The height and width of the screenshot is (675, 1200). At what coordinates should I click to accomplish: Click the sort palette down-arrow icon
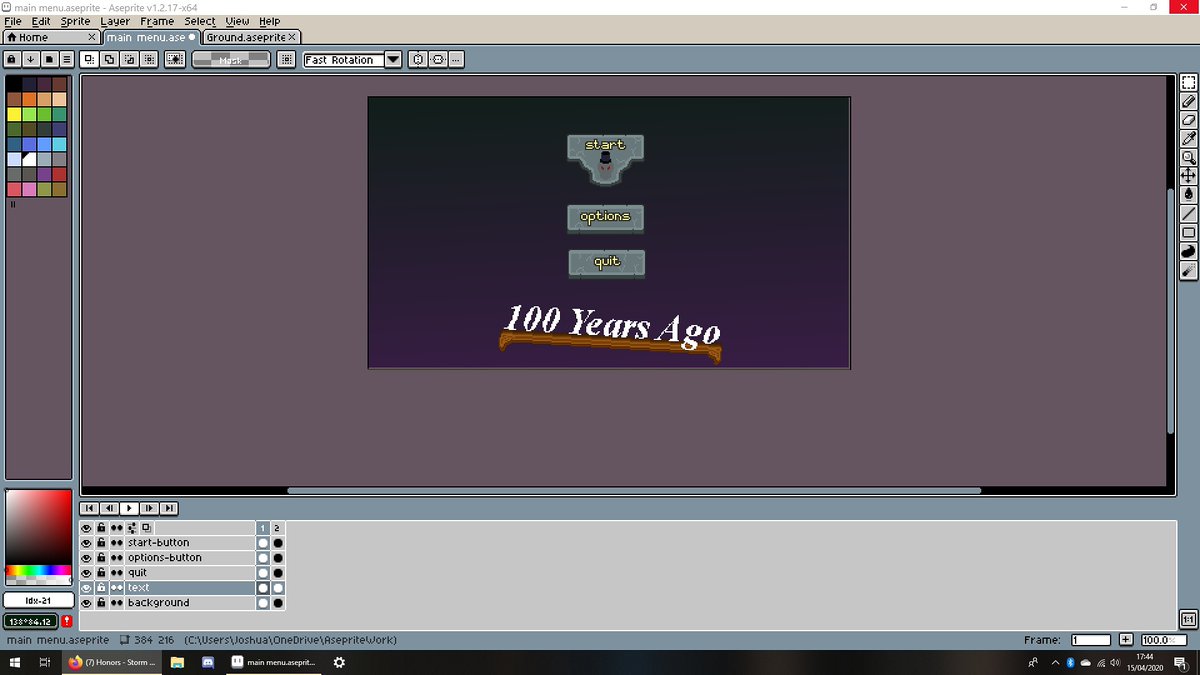(x=31, y=59)
